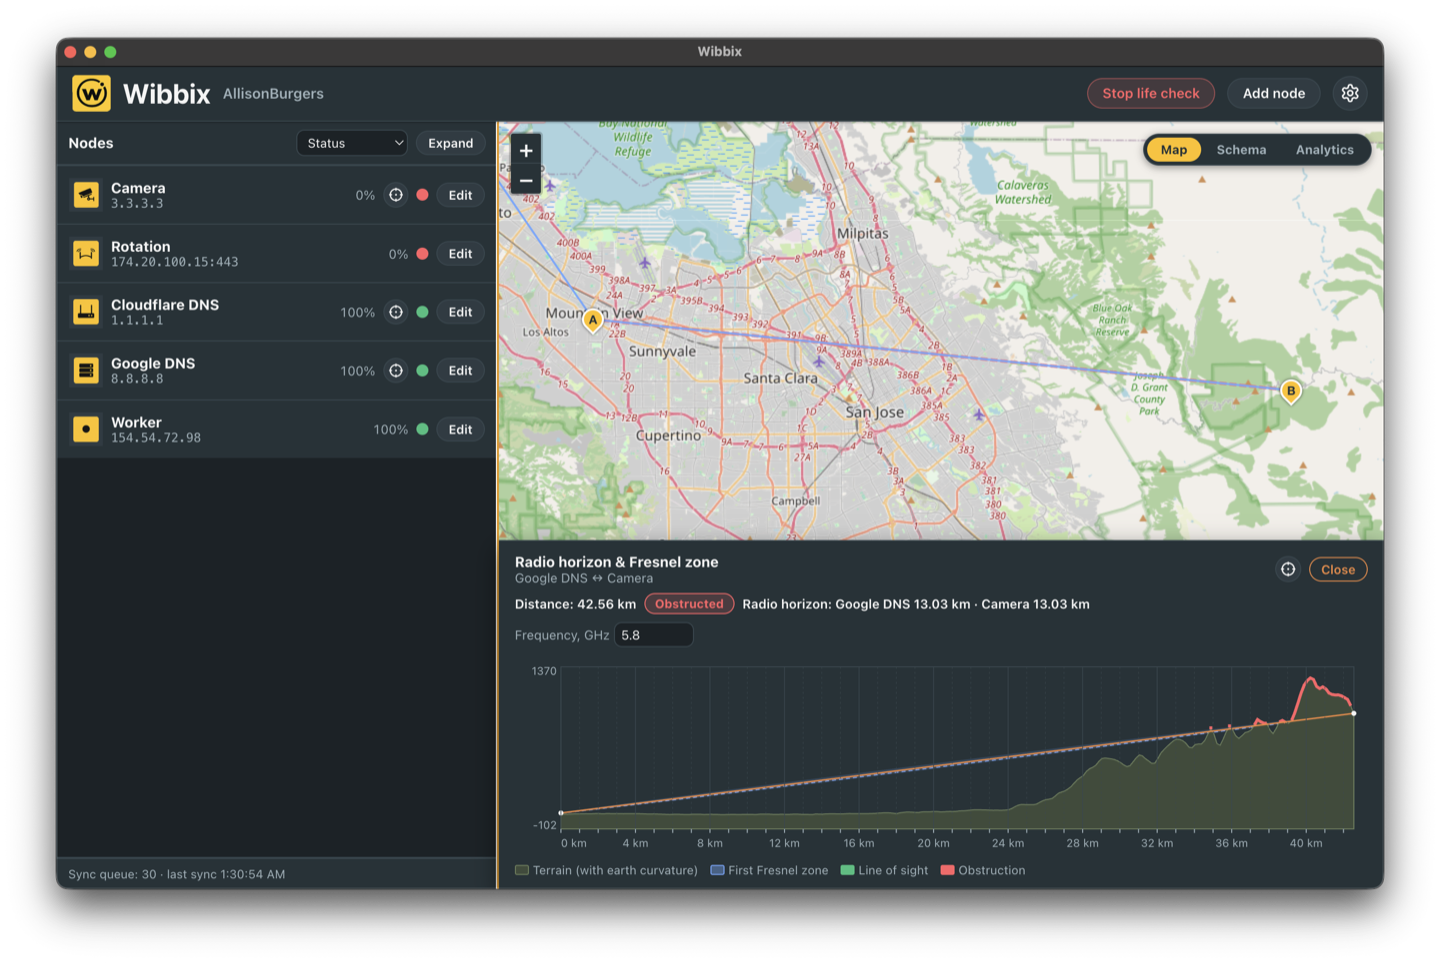The image size is (1440, 963).
Task: Locate Camera node with crosshair icon
Action: click(x=396, y=195)
